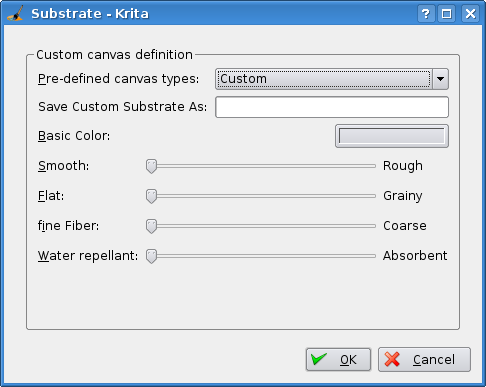Click the Absorbent label
Image resolution: width=486 pixels, height=387 pixels.
click(415, 256)
